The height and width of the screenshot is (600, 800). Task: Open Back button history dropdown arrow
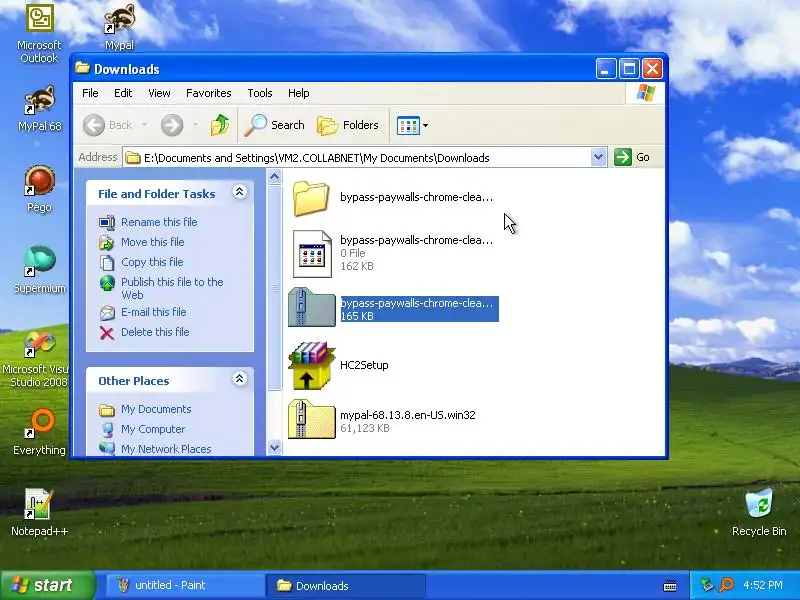144,124
